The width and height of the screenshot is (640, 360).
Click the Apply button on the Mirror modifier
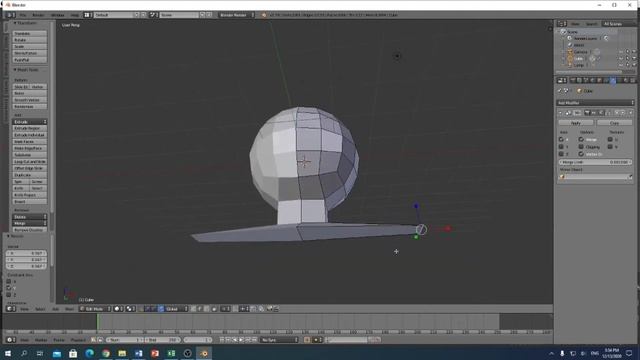(576, 123)
